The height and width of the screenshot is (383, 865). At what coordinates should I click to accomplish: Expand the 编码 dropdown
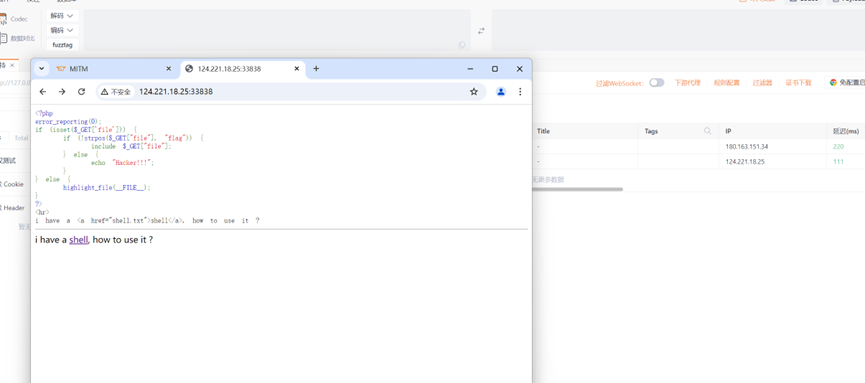pyautogui.click(x=63, y=30)
